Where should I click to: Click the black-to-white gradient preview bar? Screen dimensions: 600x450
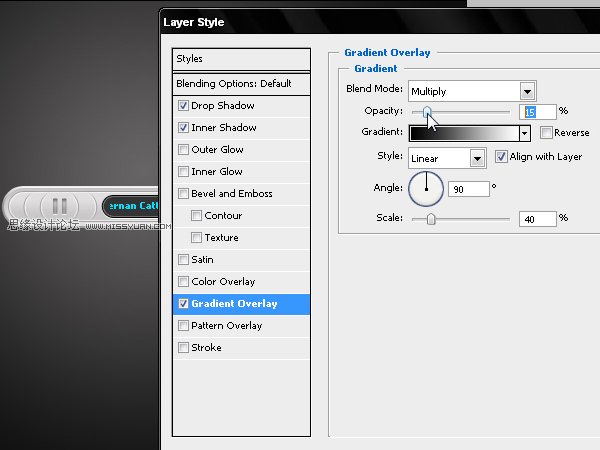[464, 134]
